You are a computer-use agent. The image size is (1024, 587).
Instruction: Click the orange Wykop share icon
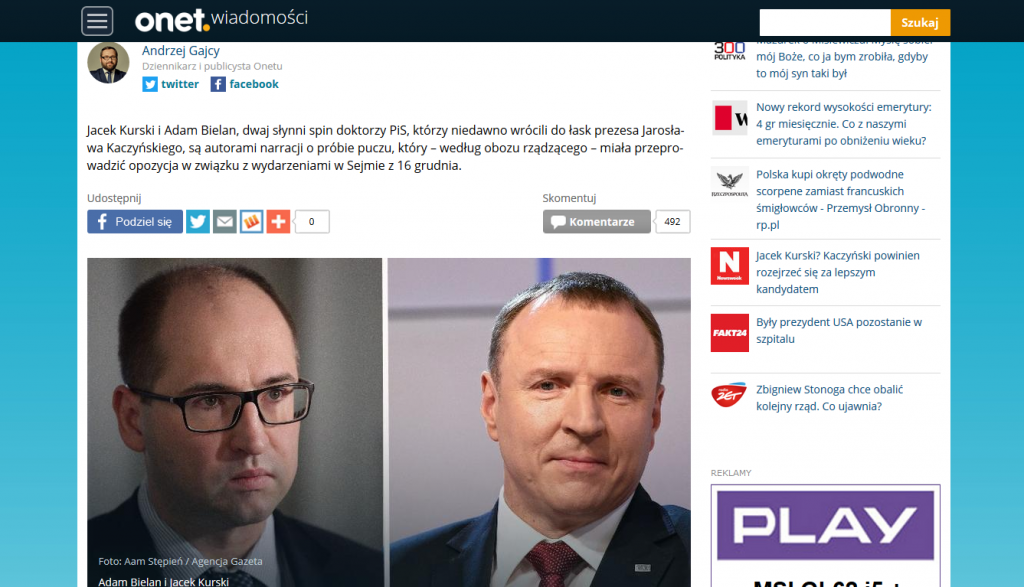click(x=251, y=222)
